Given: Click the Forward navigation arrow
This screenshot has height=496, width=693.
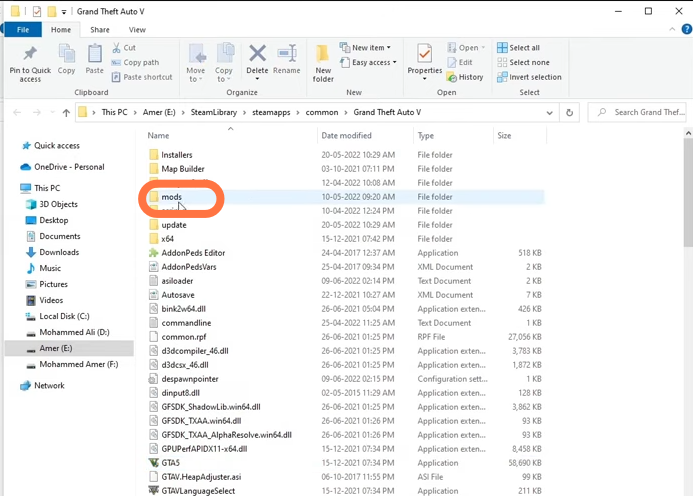Looking at the screenshot, I should click(37, 113).
